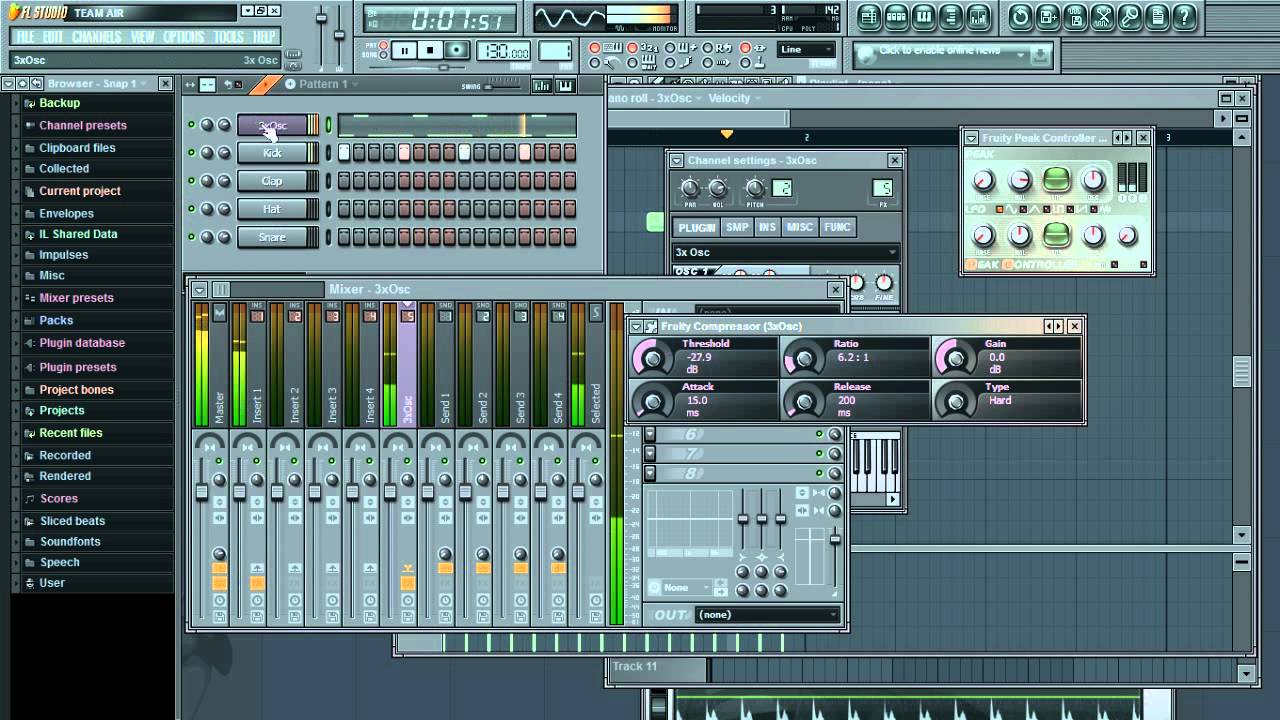This screenshot has width=1280, height=720.
Task: Open the keyboard editor in the Step Sequencer
Action: [x=565, y=85]
